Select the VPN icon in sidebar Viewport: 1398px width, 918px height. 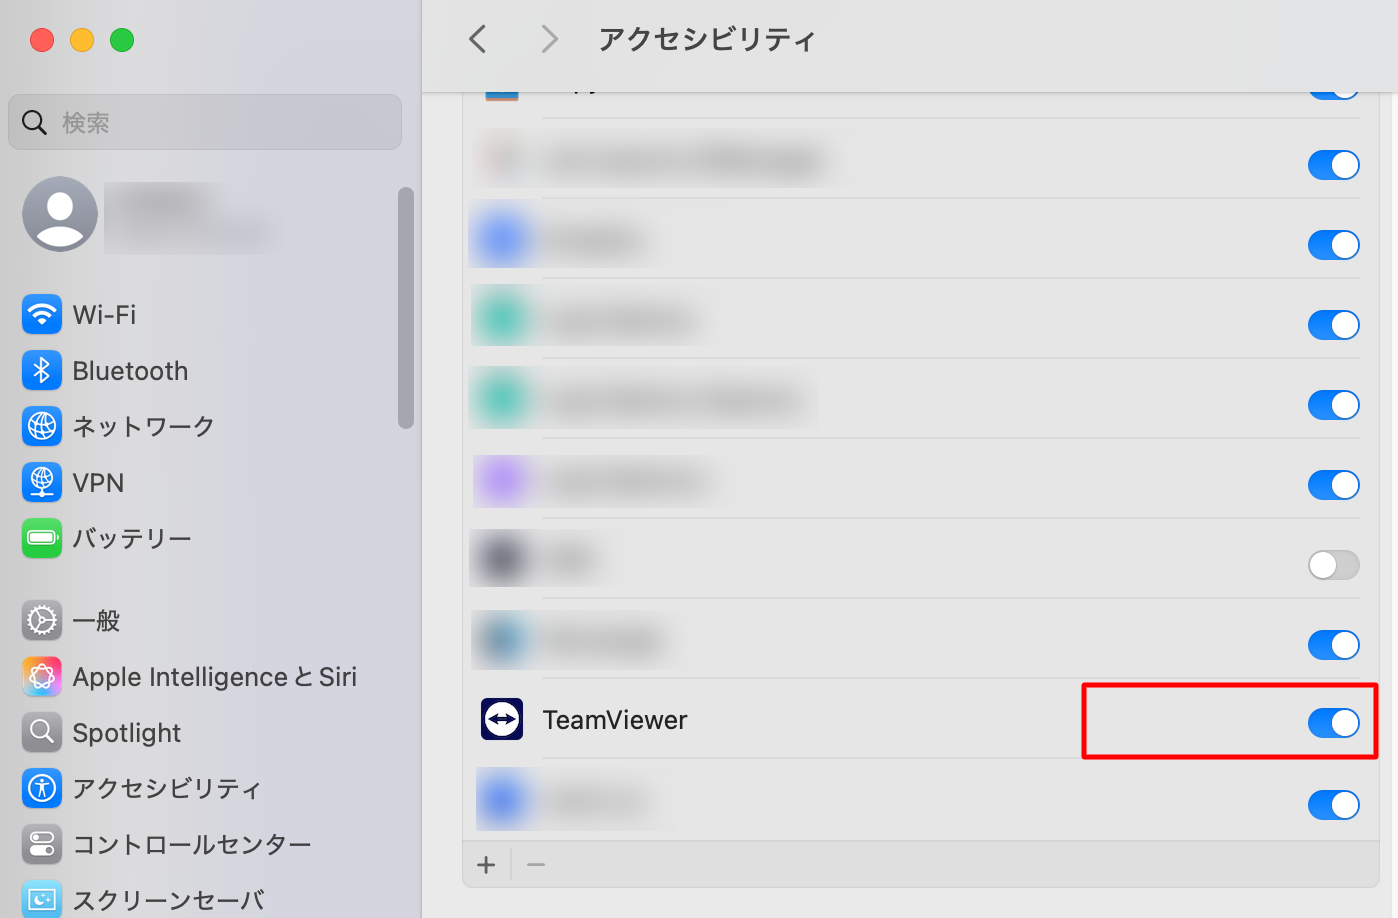coord(41,482)
